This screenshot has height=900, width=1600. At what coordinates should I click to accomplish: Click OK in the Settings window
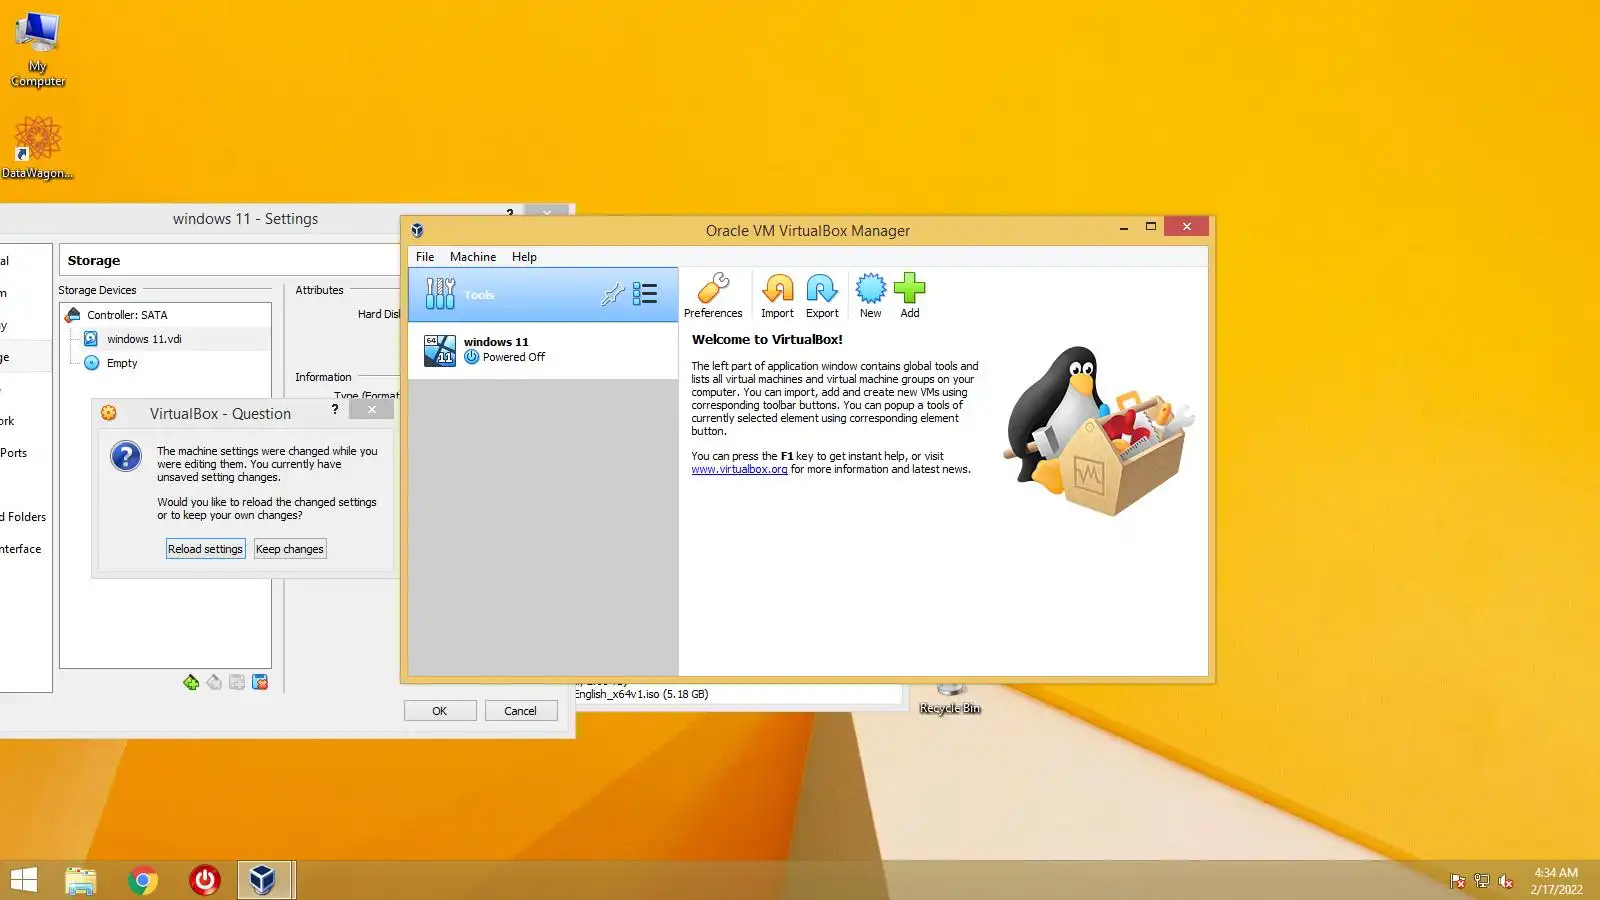pyautogui.click(x=440, y=711)
